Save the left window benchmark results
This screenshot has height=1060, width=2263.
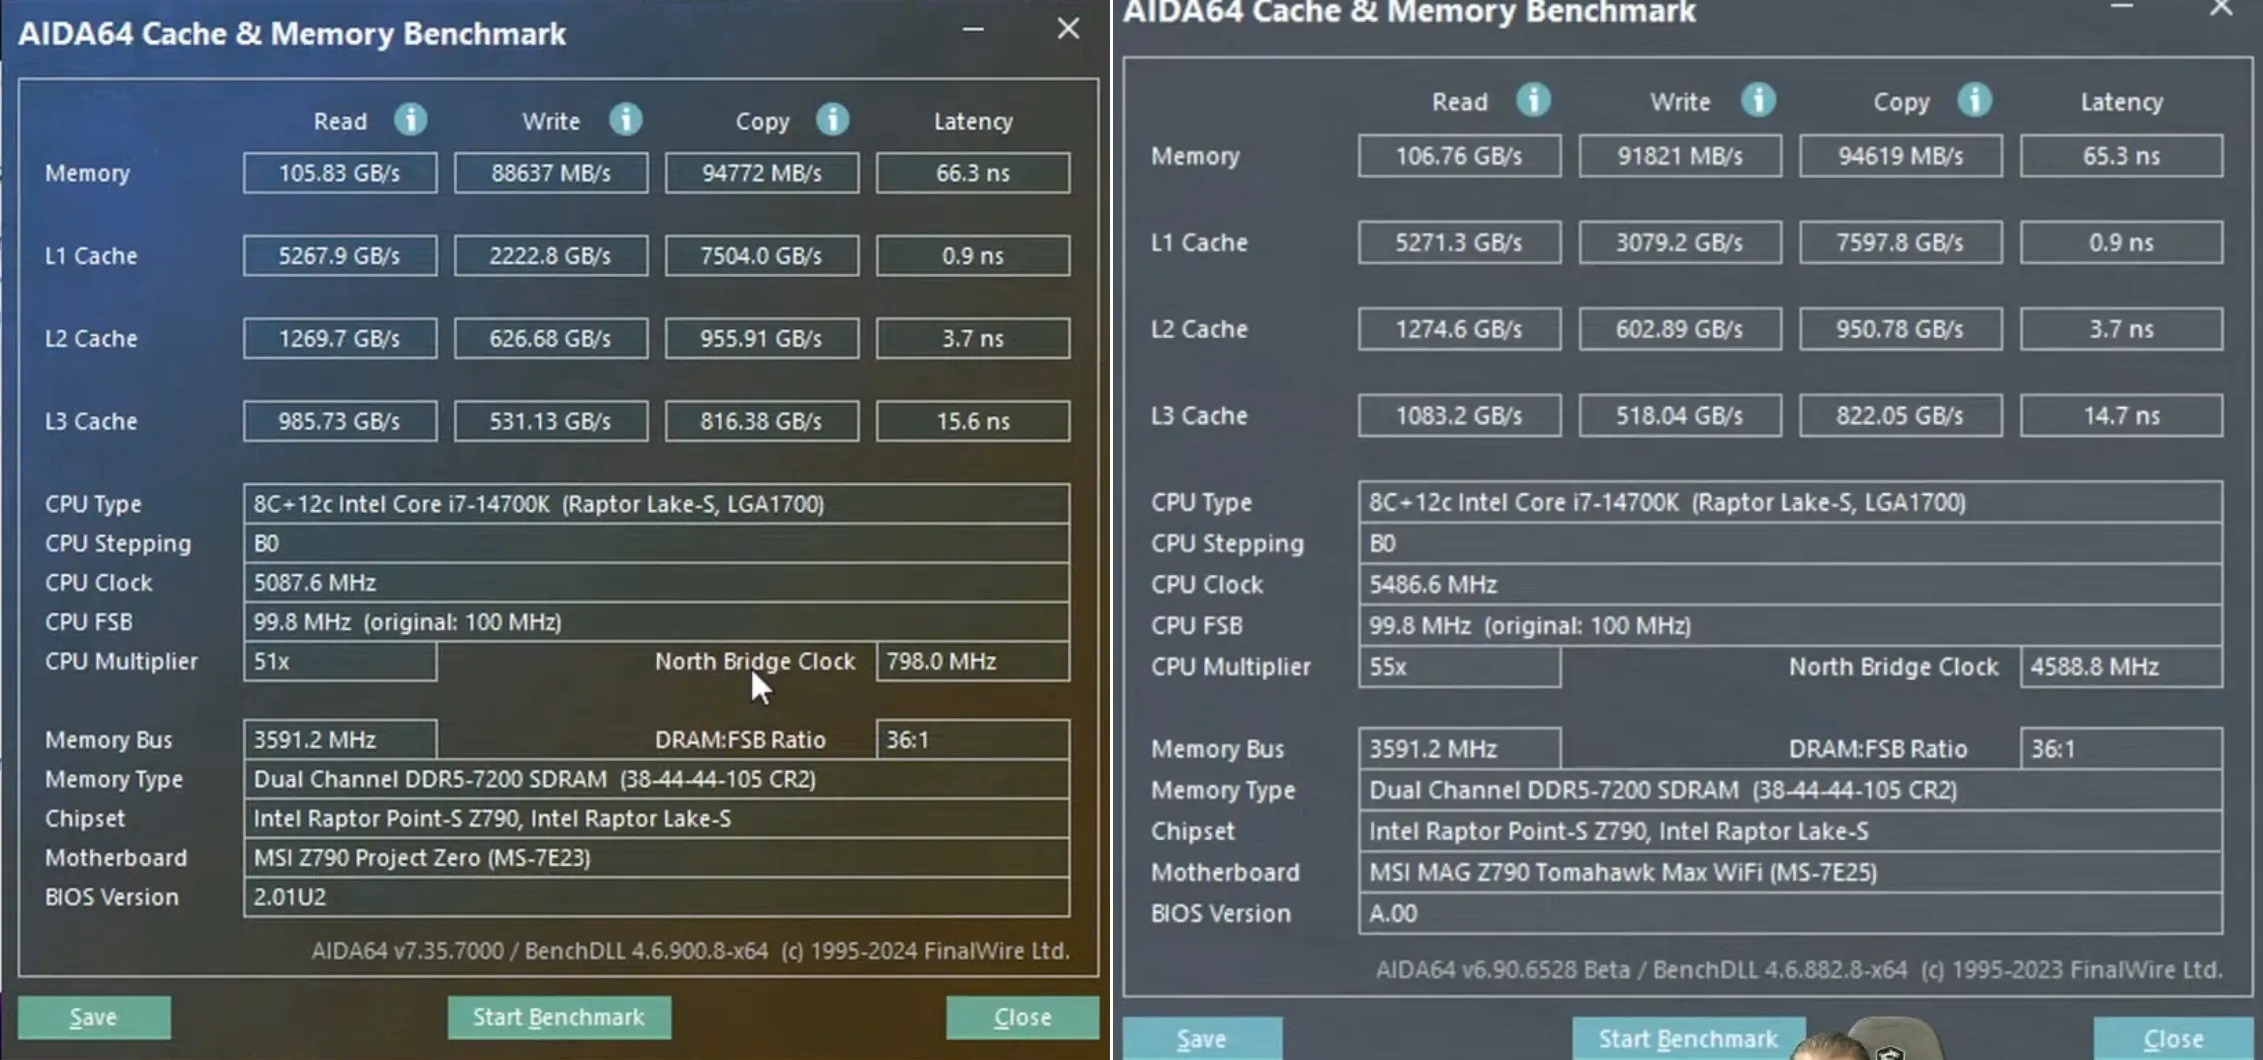94,1017
